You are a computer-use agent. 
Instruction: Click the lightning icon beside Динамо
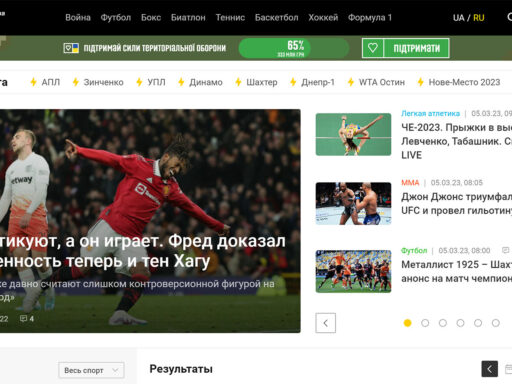pos(181,82)
